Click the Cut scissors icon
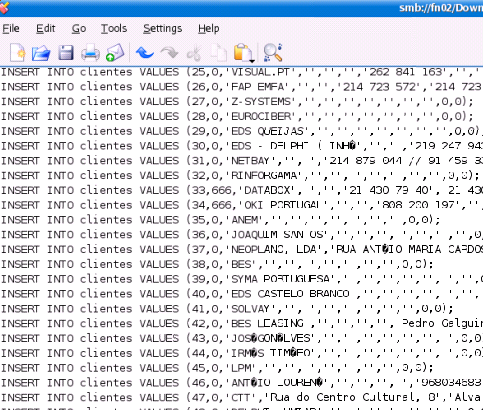 (x=194, y=53)
